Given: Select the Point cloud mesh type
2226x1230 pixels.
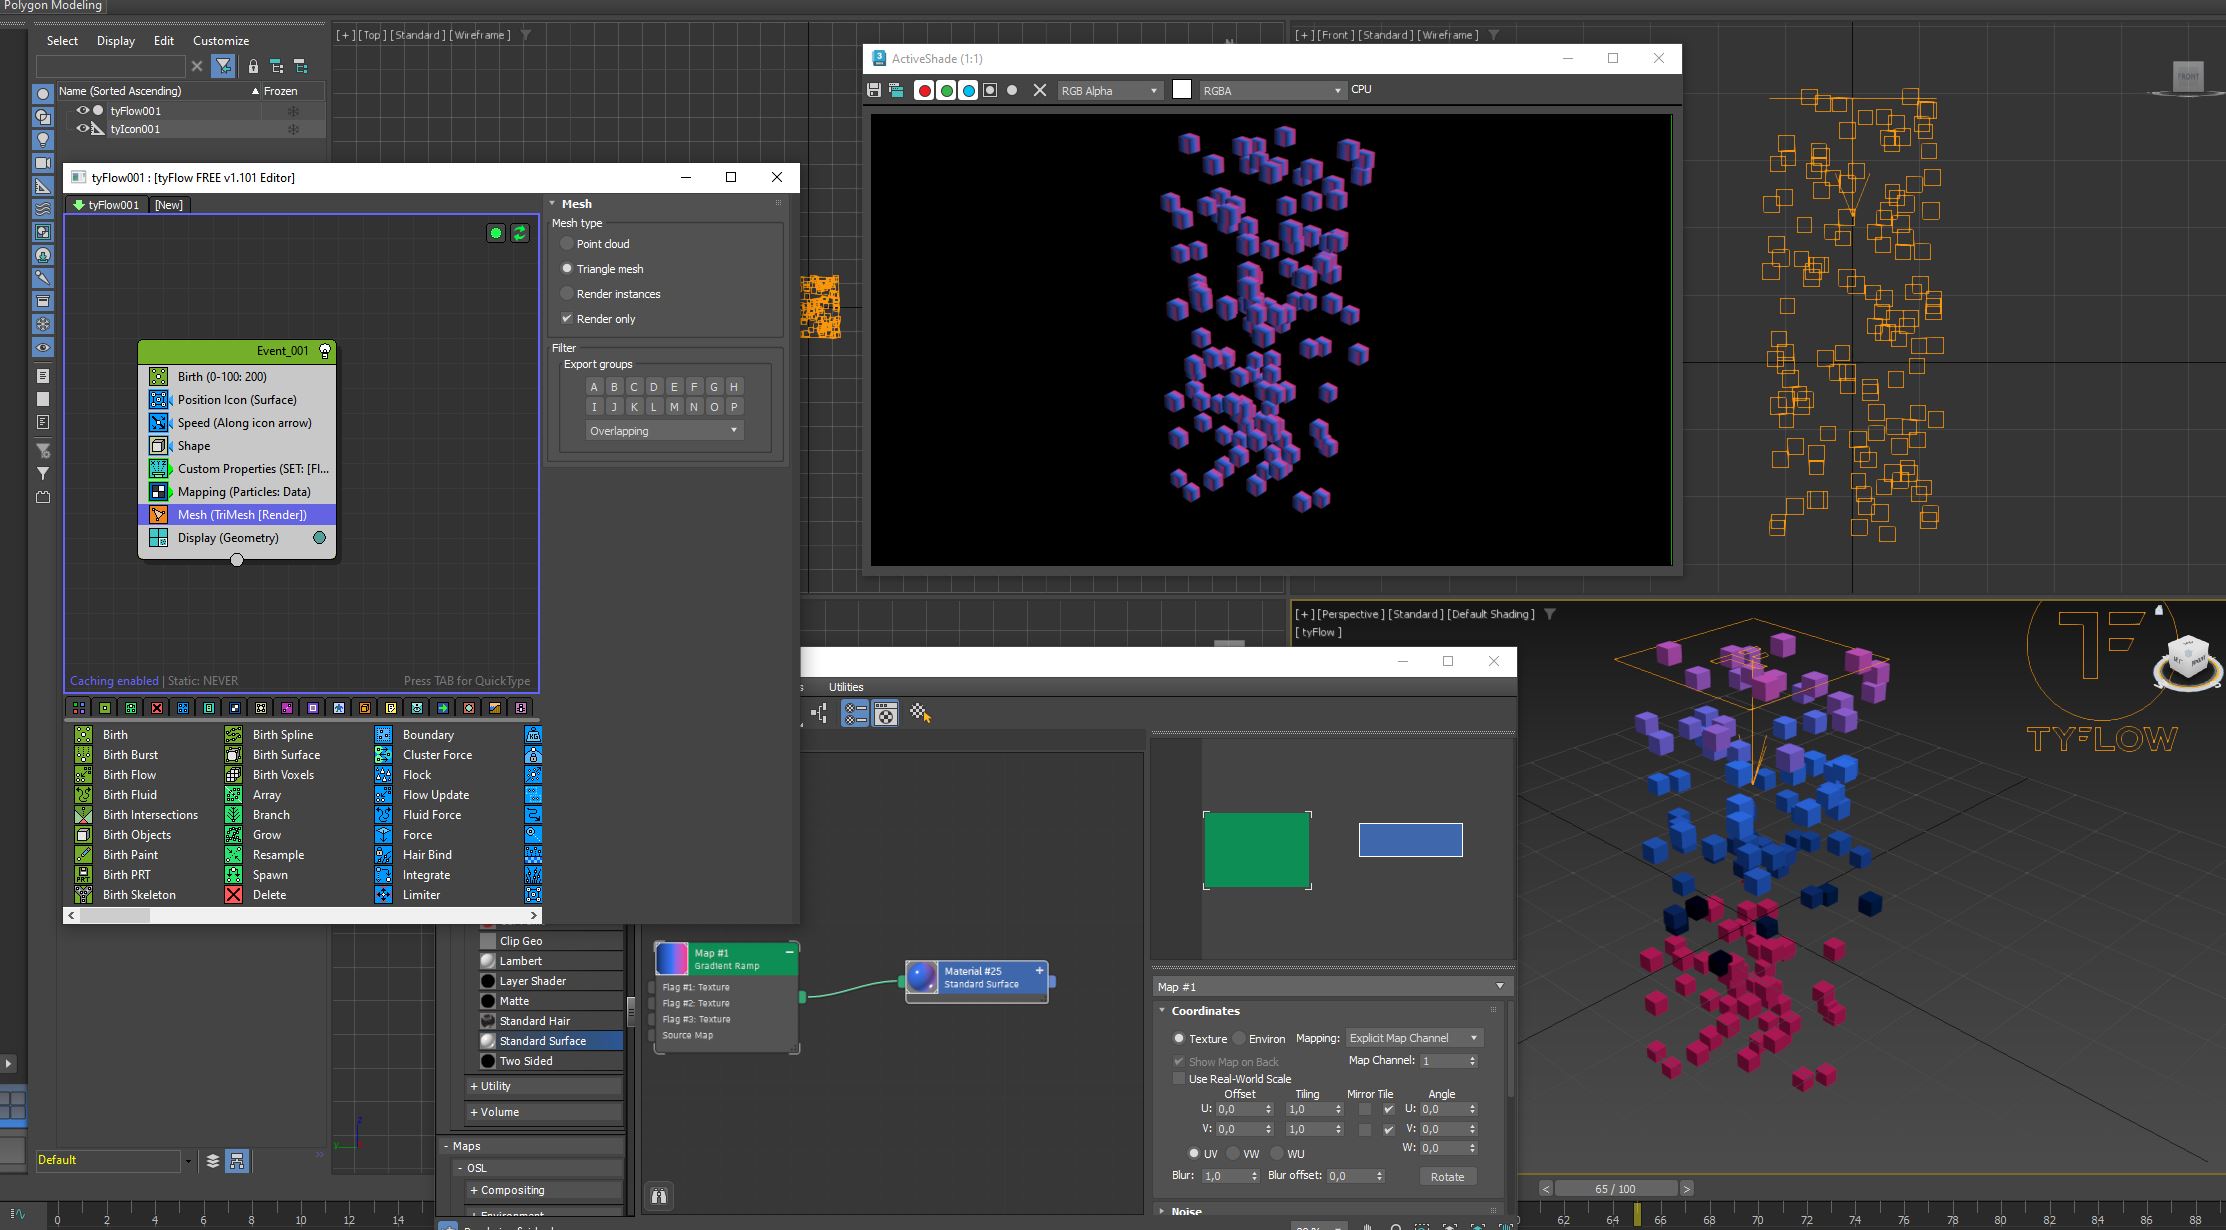Looking at the screenshot, I should click(567, 244).
